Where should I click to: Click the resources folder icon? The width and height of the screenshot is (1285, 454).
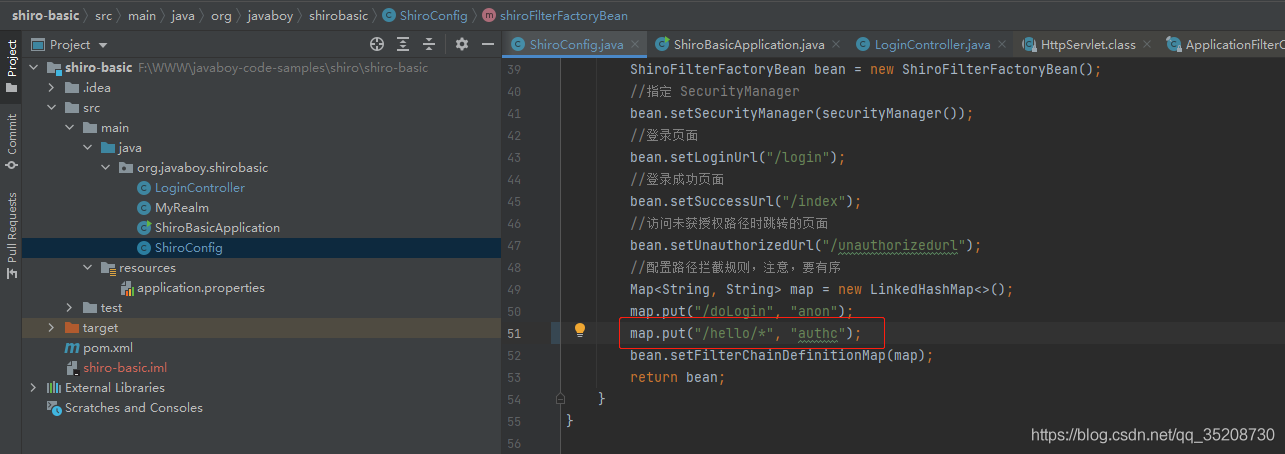(108, 268)
